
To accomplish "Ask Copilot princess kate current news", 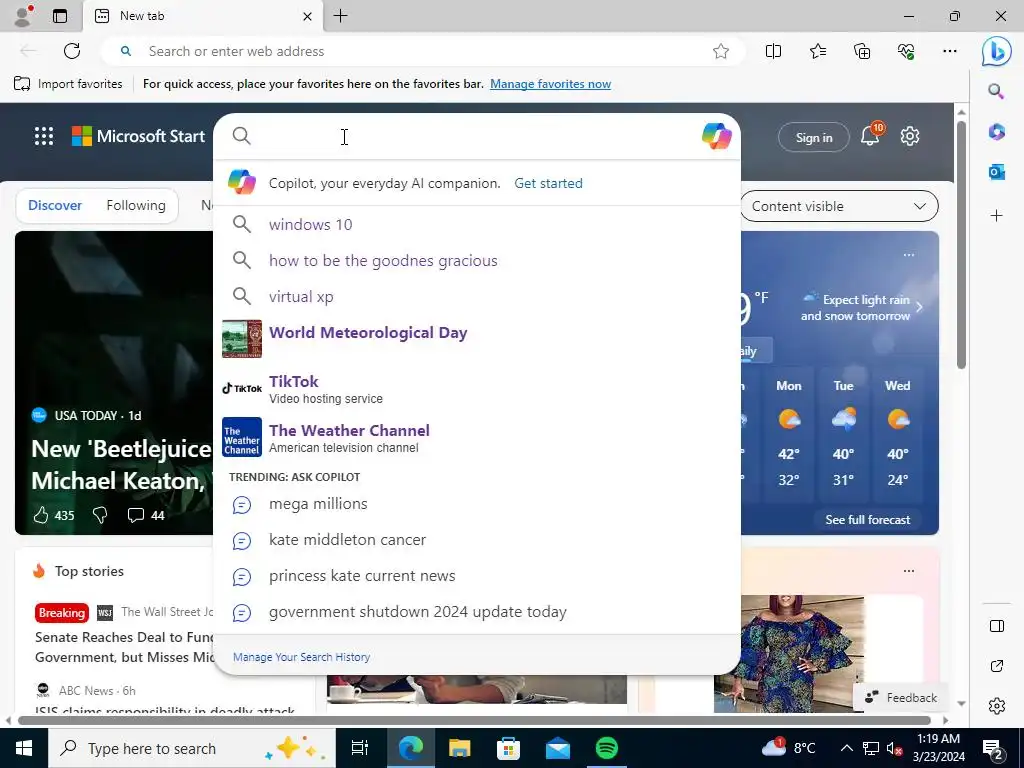I will pos(477,576).
